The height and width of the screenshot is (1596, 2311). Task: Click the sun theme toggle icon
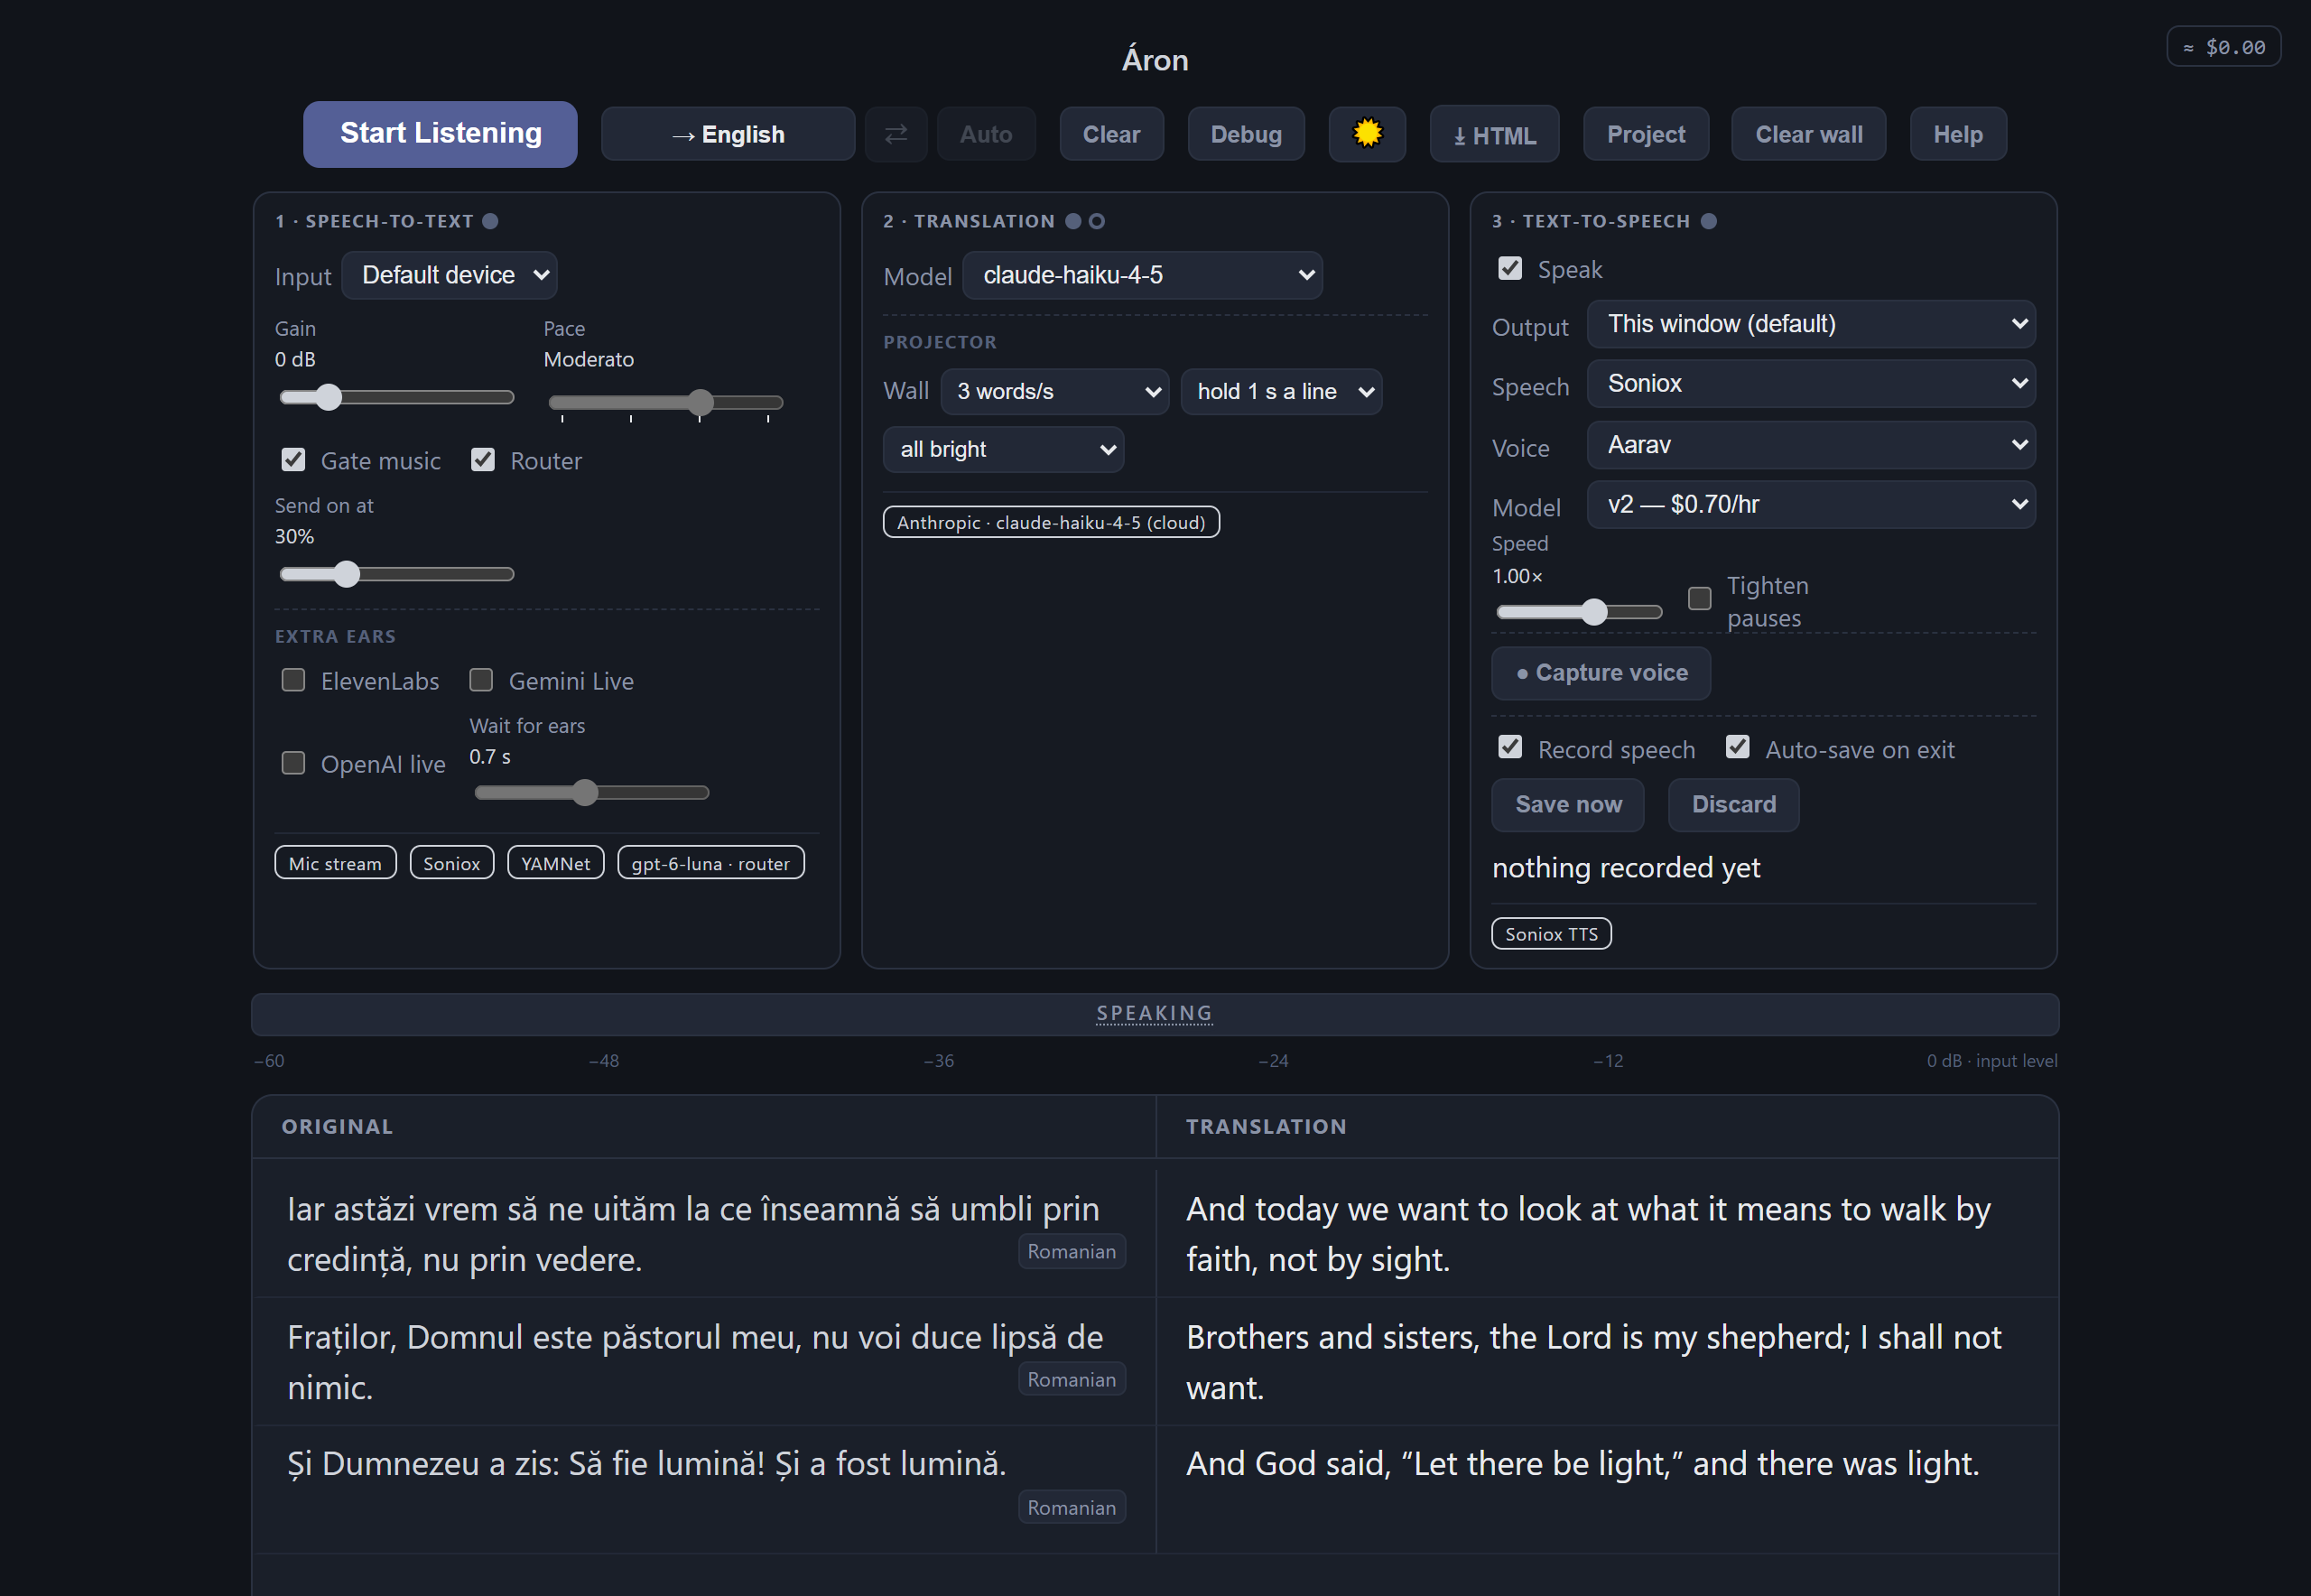(x=1367, y=134)
